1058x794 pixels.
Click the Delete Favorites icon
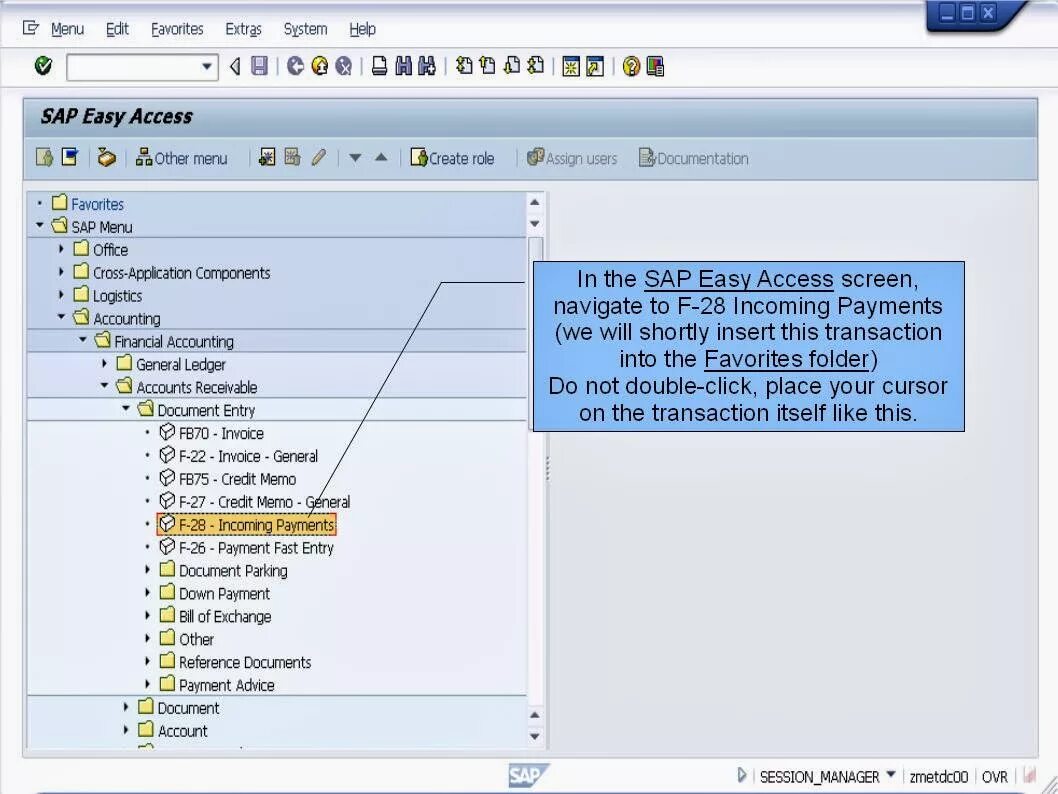point(292,157)
